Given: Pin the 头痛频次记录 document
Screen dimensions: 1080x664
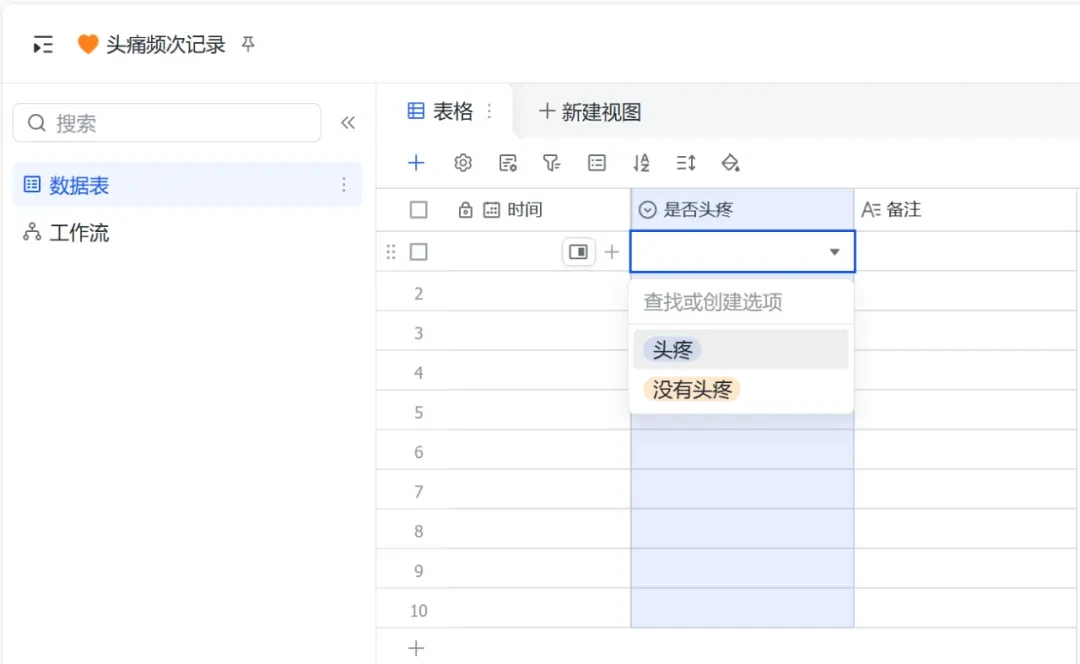Looking at the screenshot, I should (x=248, y=44).
